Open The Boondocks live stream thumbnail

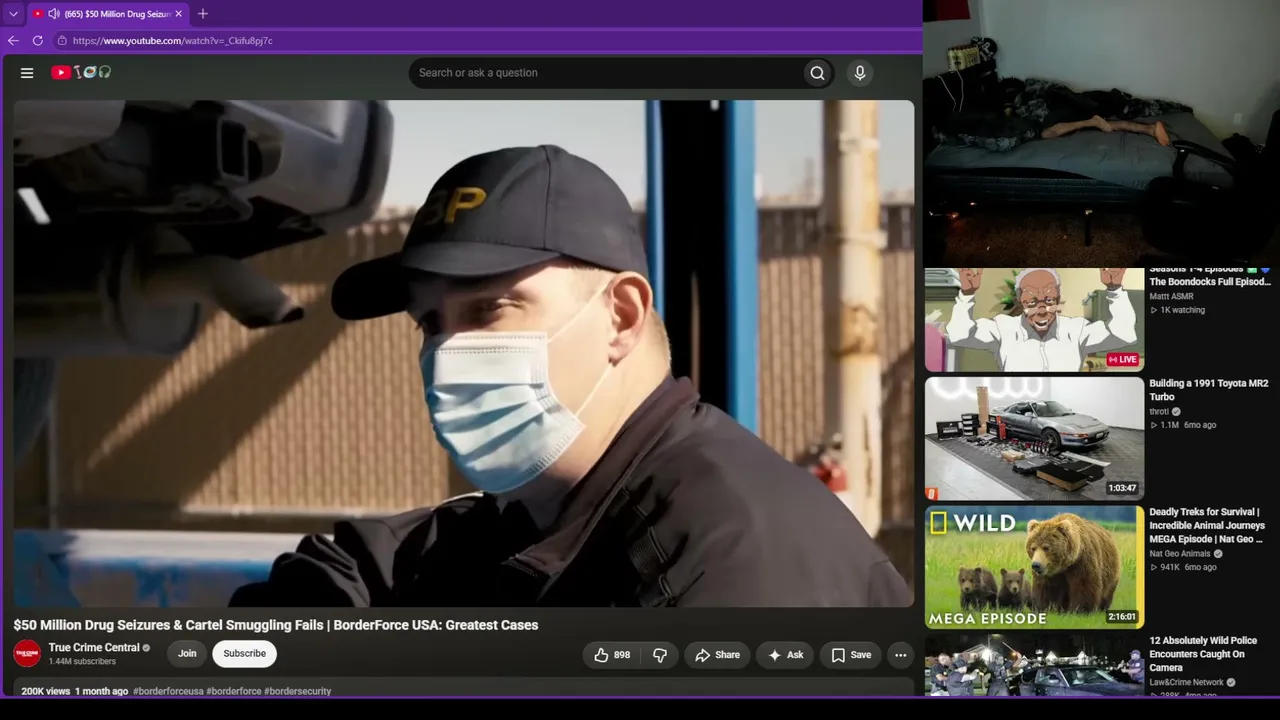point(1034,320)
